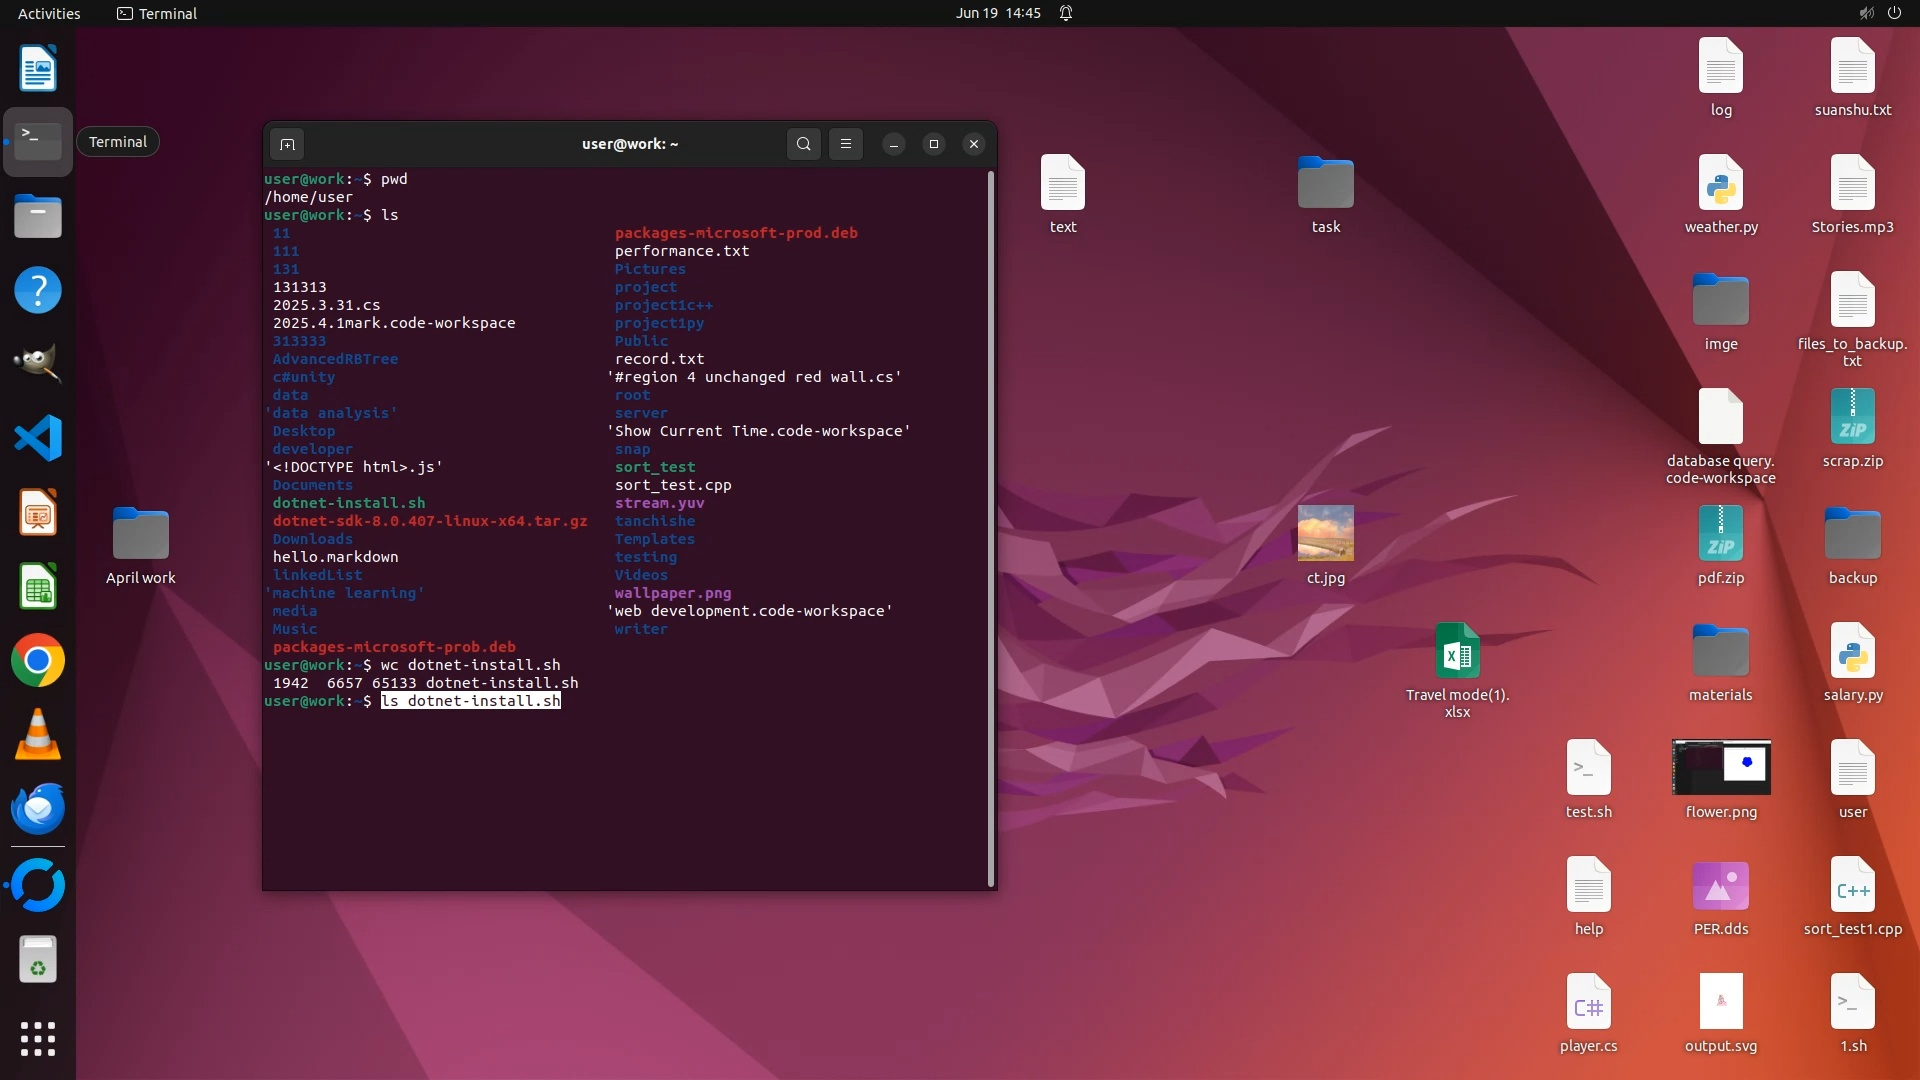Select the ct.jpg image thumbnail

[x=1325, y=533]
